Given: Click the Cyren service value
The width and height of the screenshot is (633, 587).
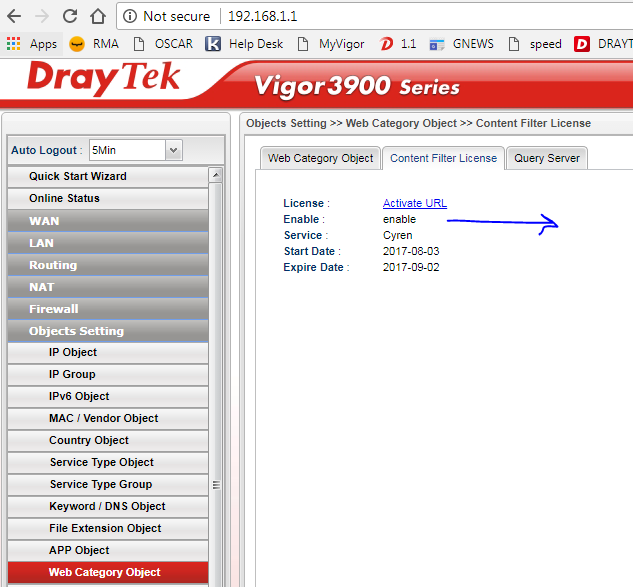Looking at the screenshot, I should pos(398,235).
